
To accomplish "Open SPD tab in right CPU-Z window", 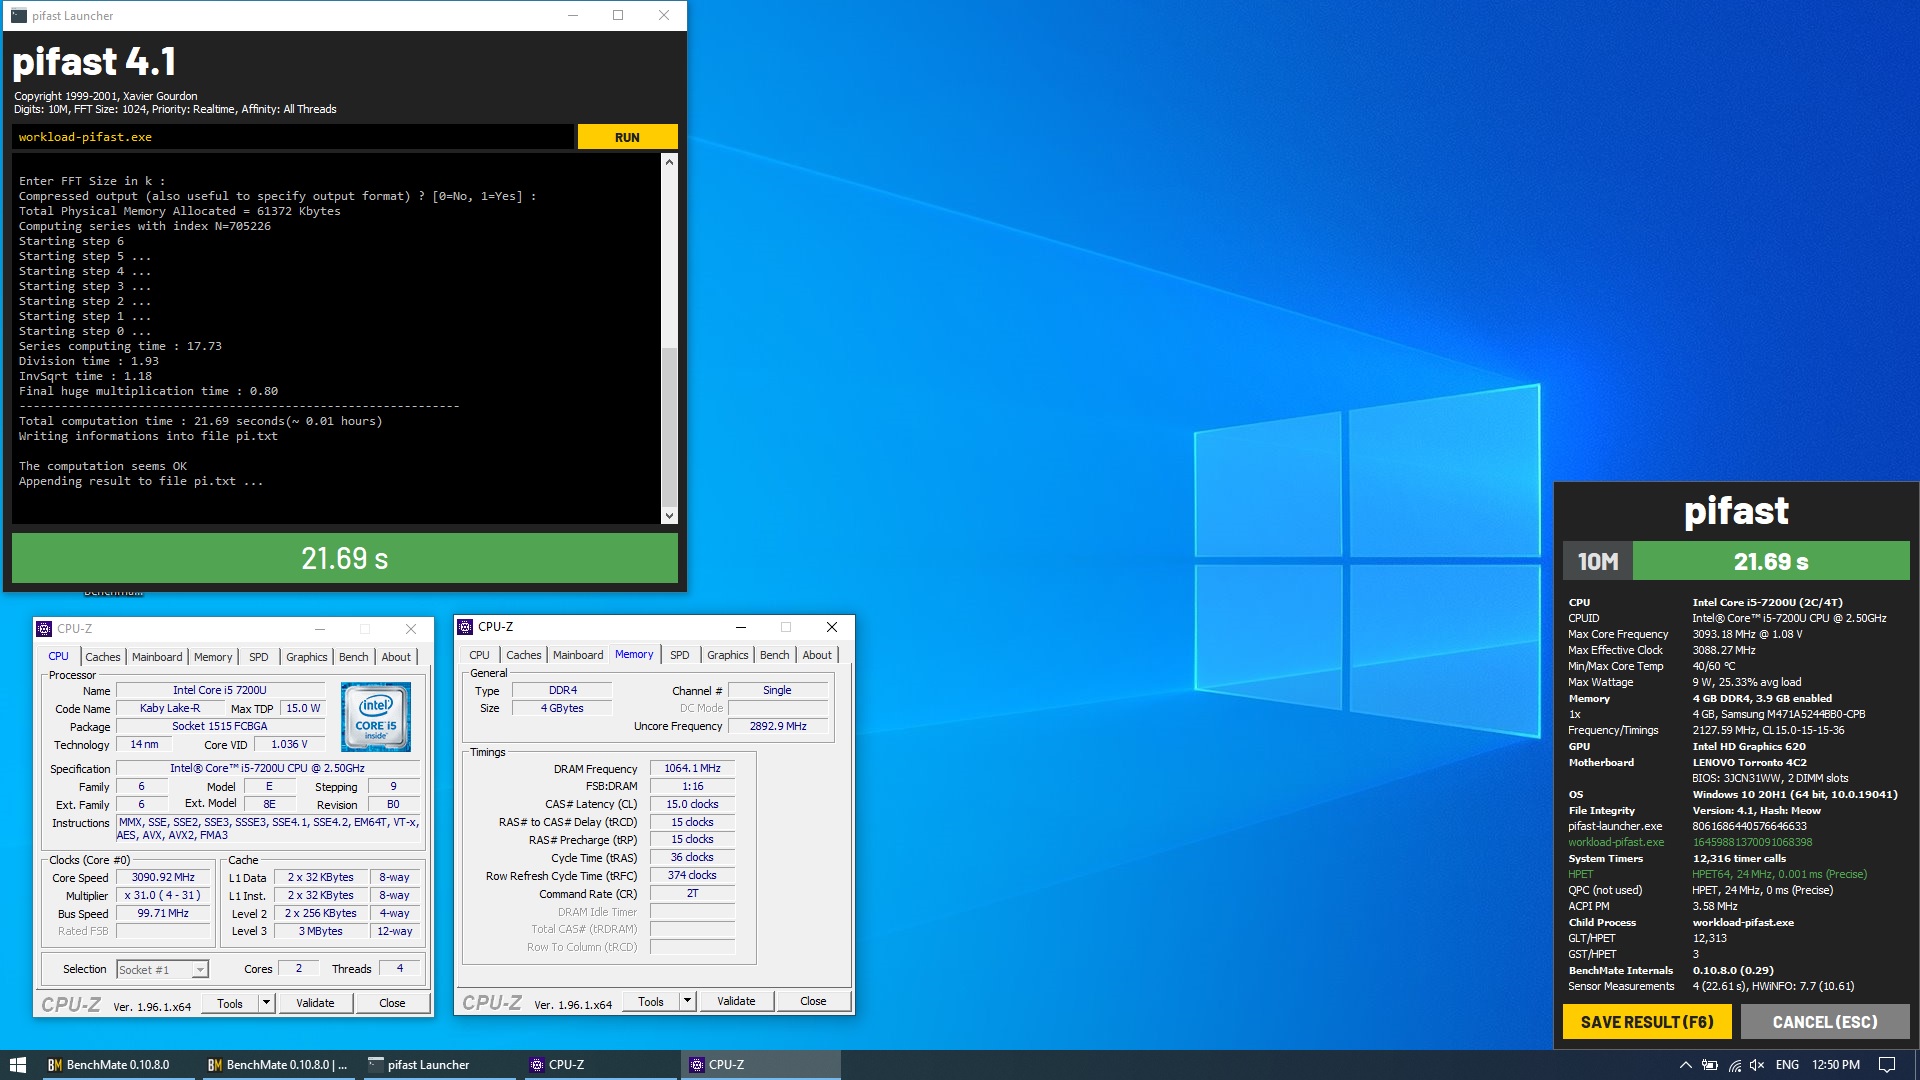I will (x=680, y=655).
